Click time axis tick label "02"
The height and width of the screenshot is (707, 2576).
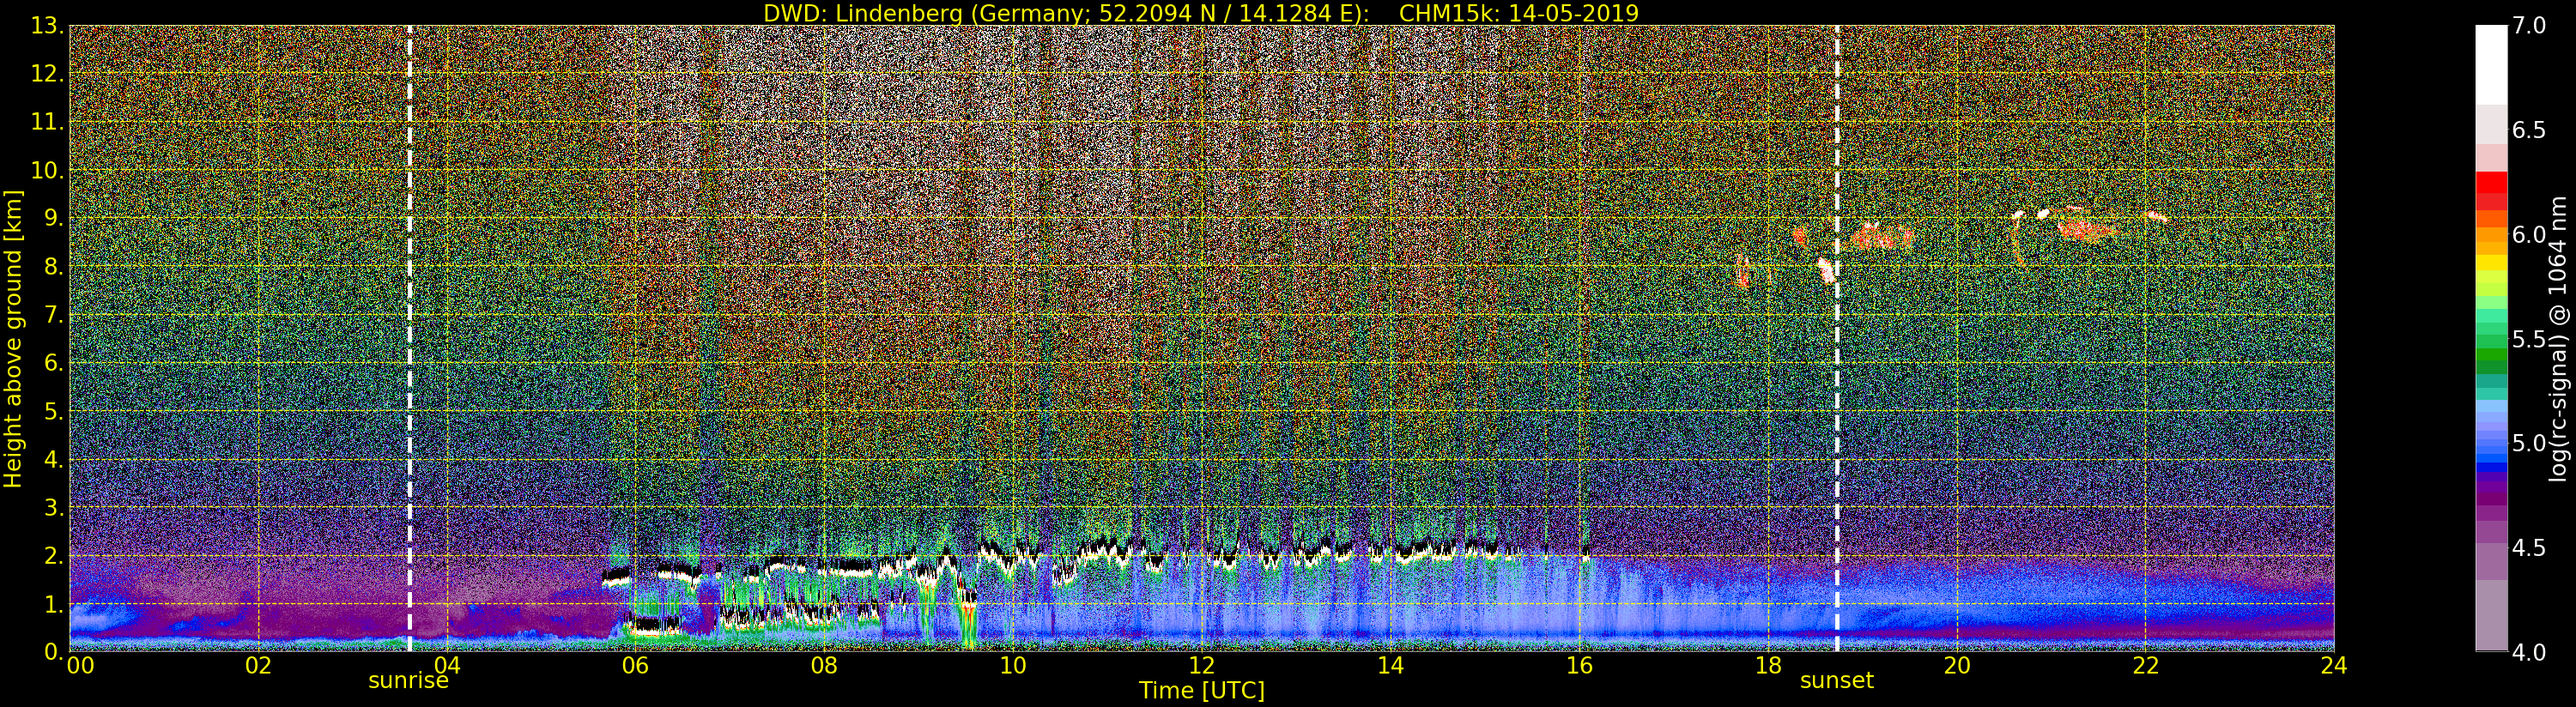pos(258,665)
